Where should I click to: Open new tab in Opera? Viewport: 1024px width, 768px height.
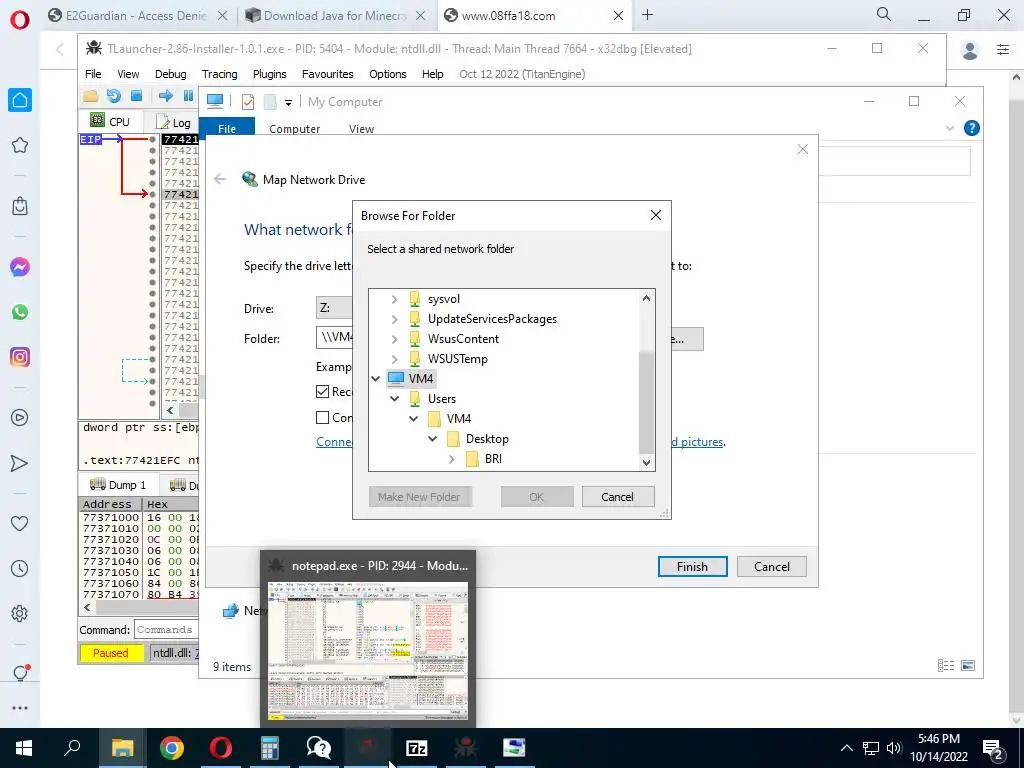(647, 14)
